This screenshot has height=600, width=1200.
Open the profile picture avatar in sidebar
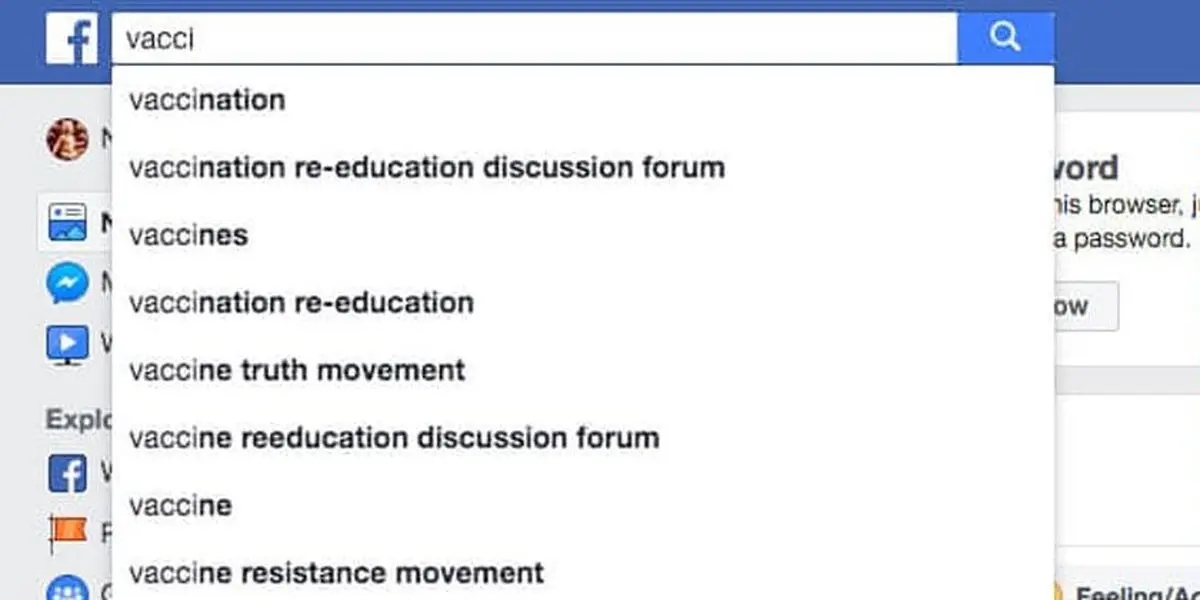pos(68,140)
